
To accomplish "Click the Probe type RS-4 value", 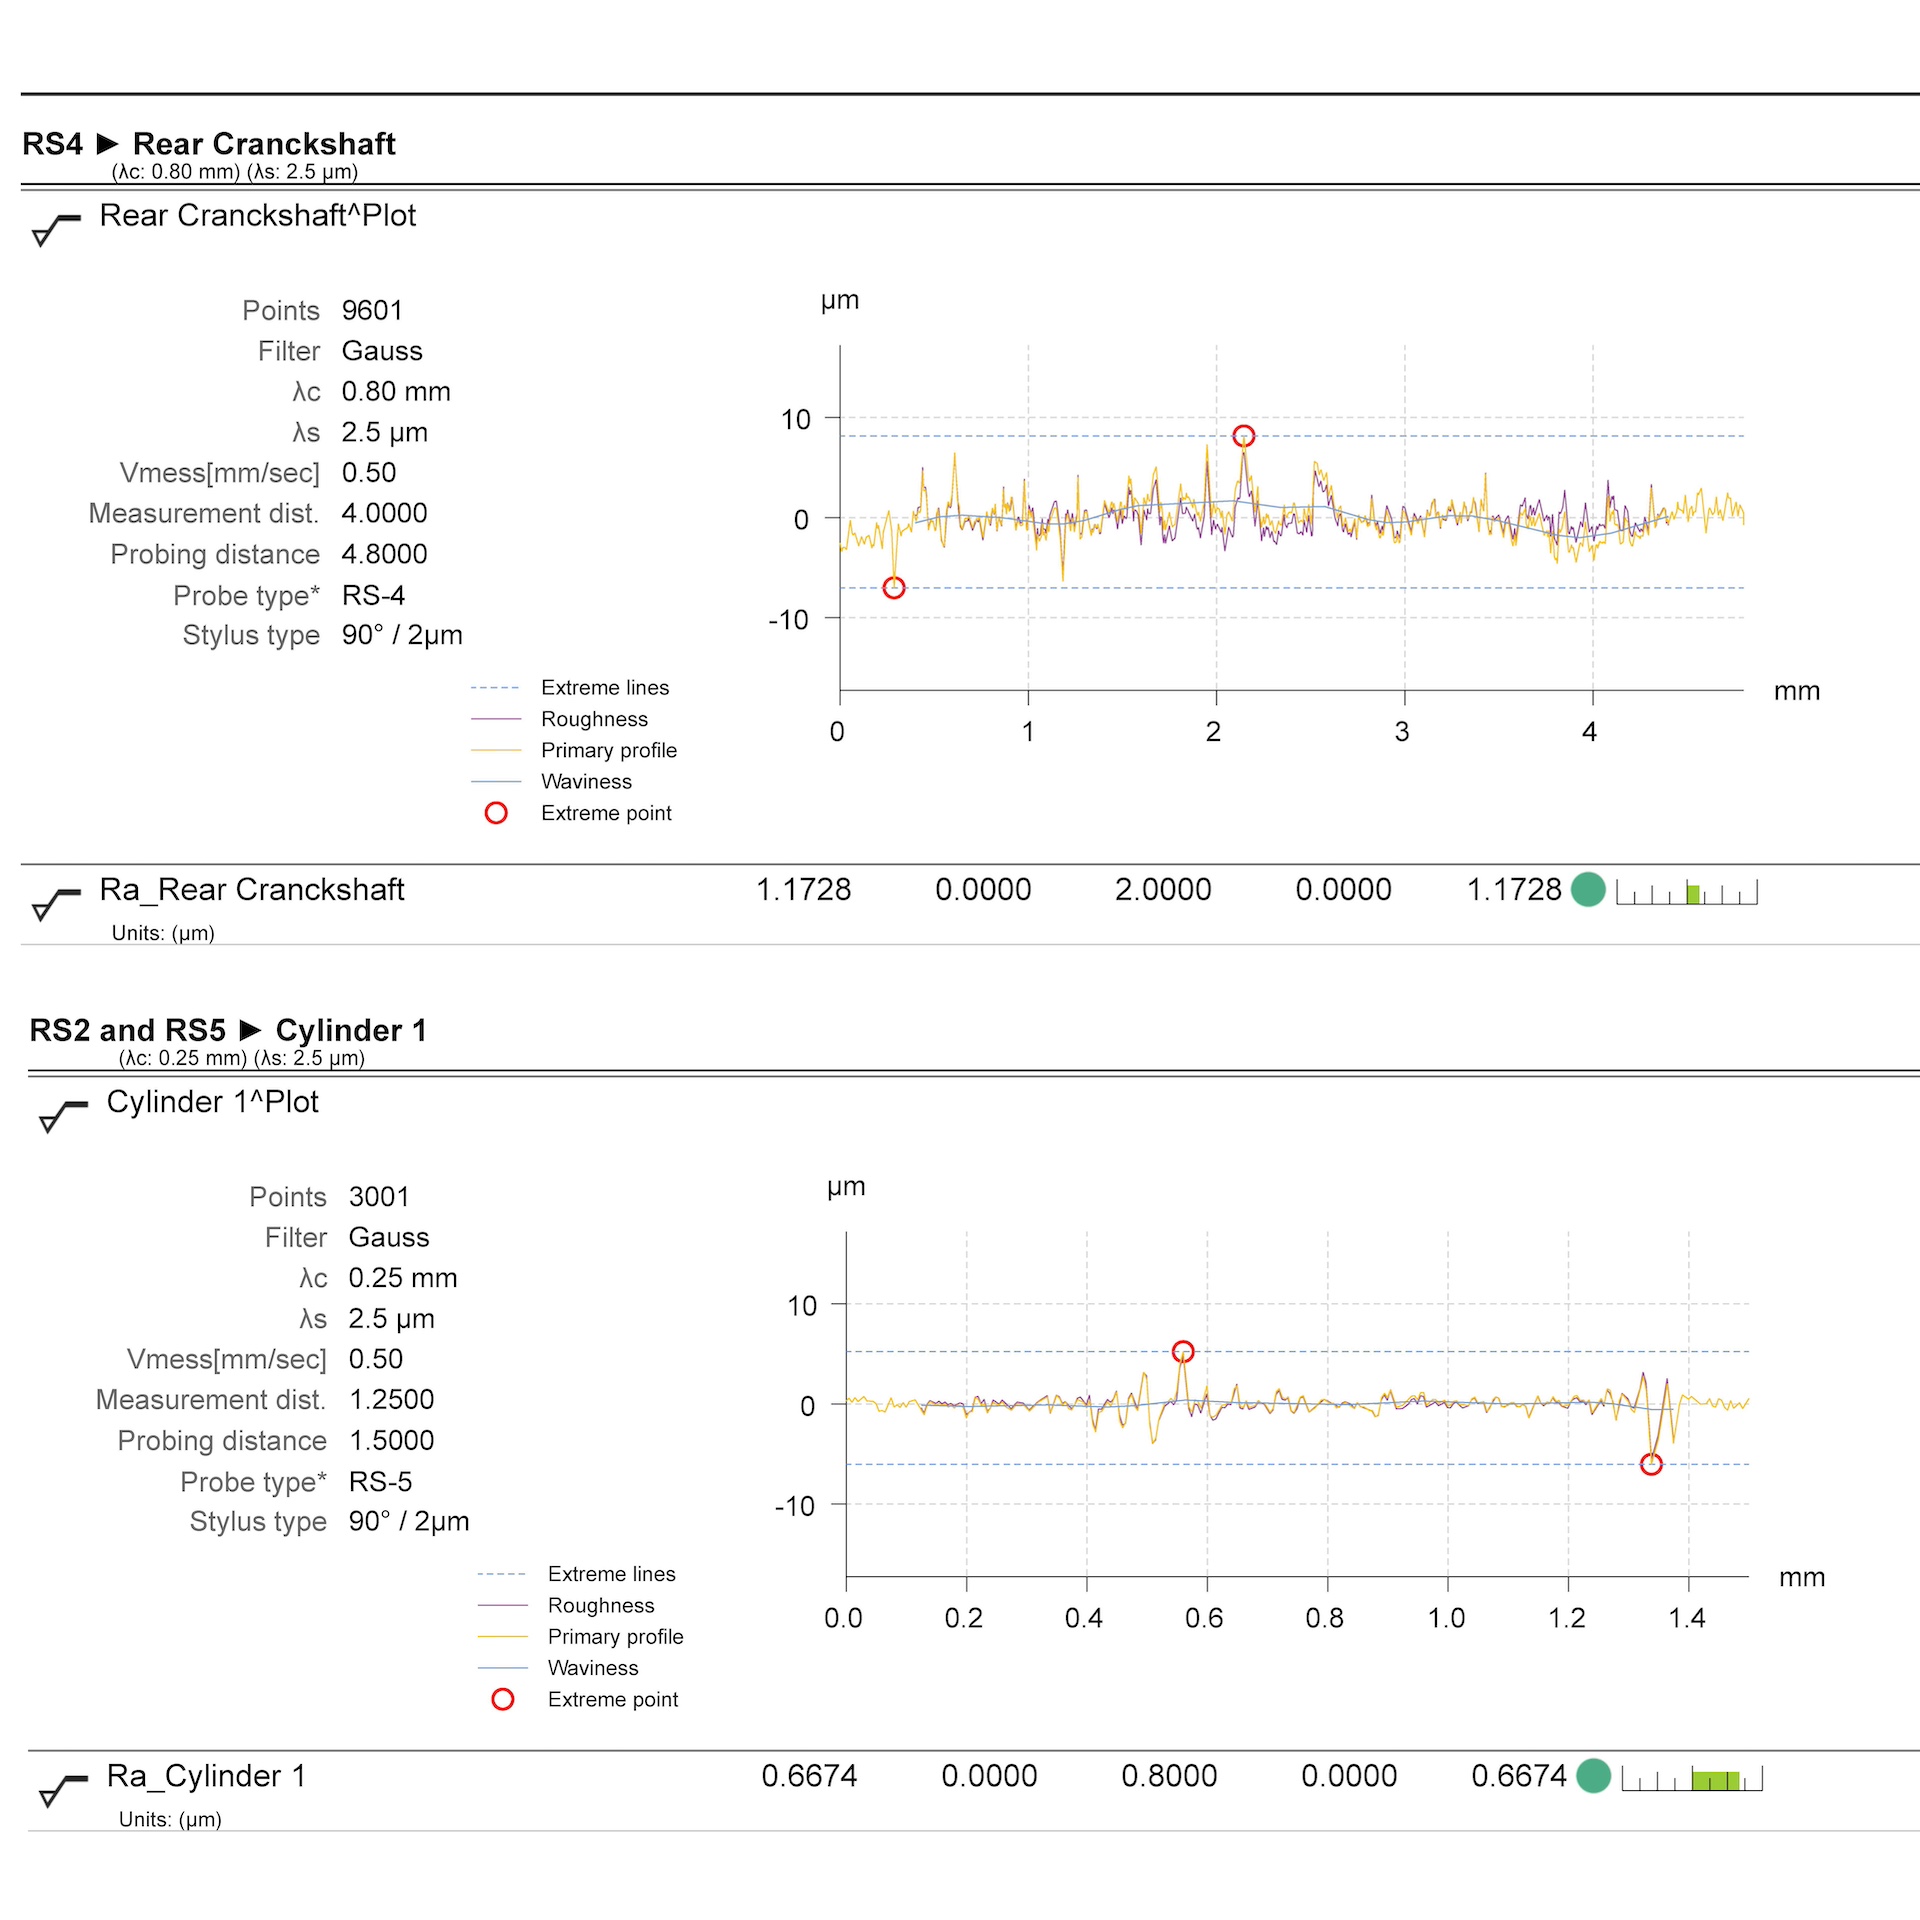I will point(373,595).
